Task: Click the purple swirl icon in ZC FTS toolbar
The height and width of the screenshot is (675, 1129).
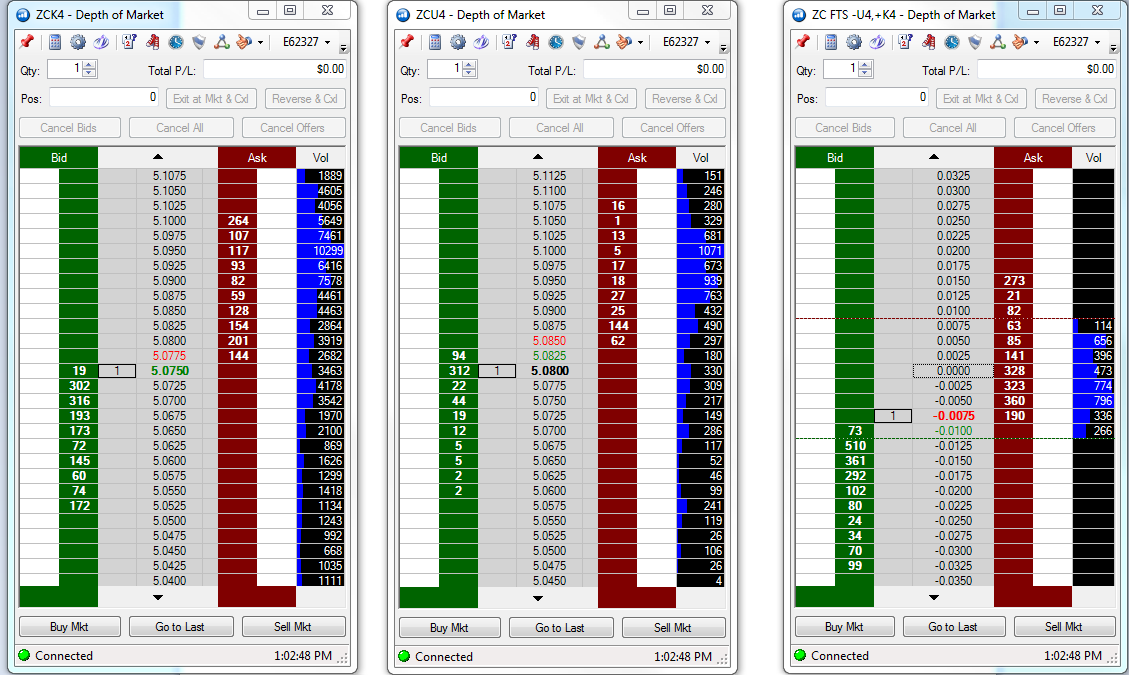Action: coord(877,42)
